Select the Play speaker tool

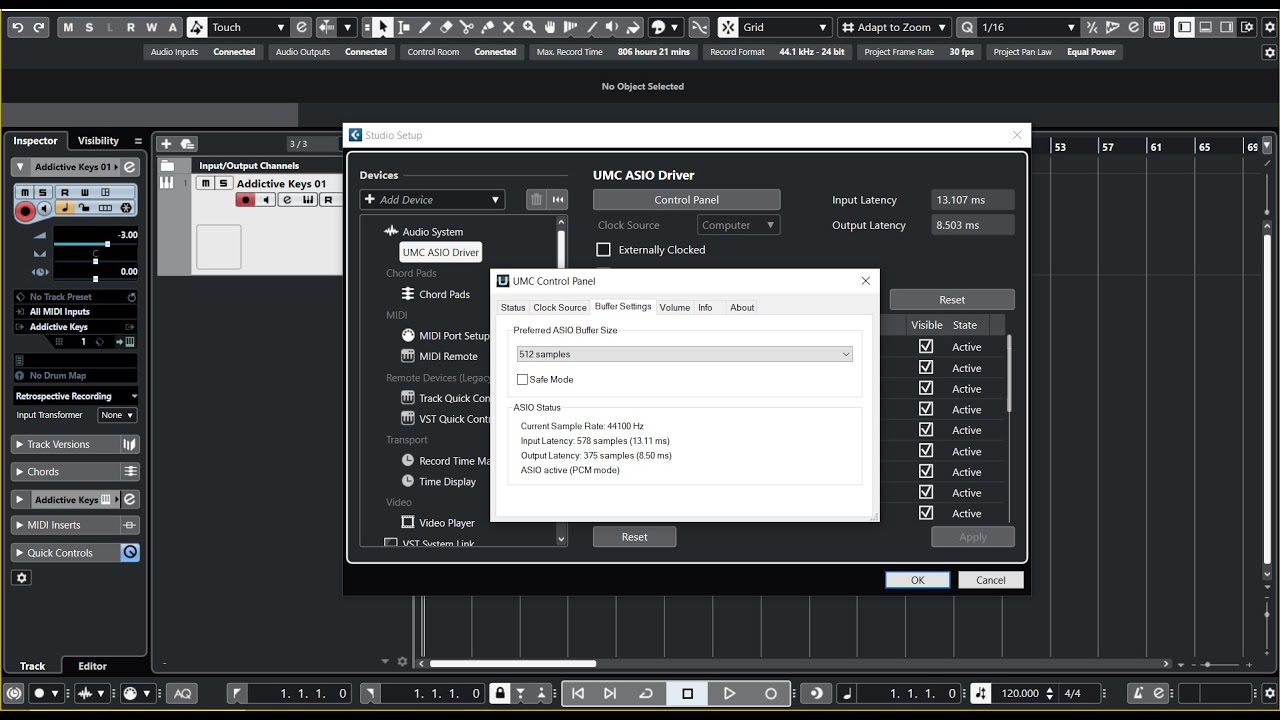613,27
